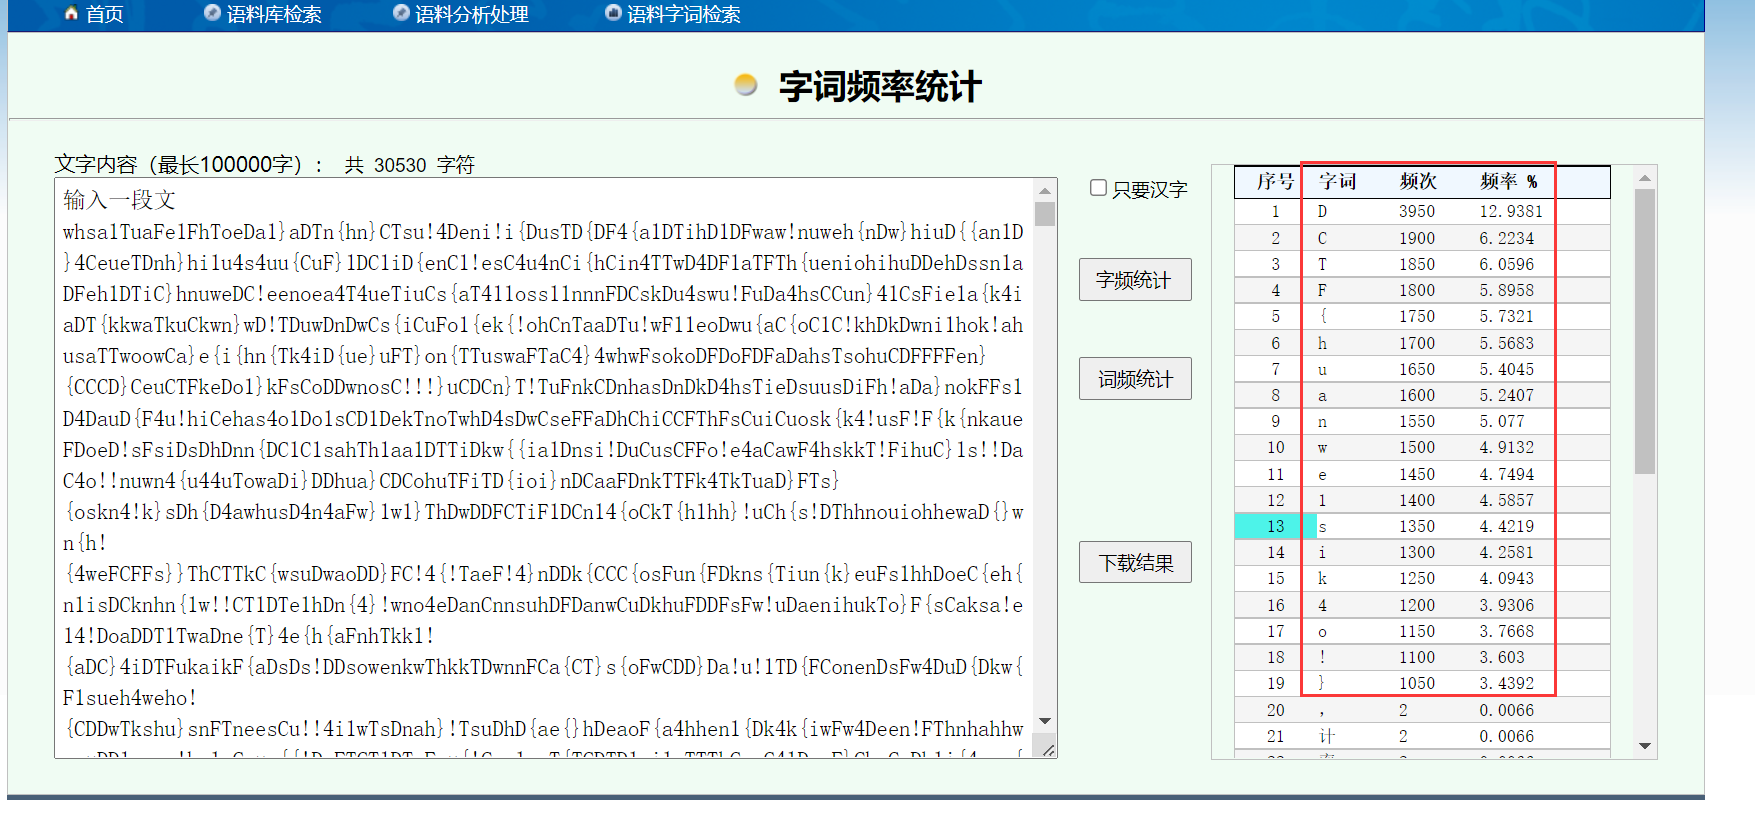The image size is (1755, 827).
Task: Open the 语料库检索 menu
Action: [274, 15]
